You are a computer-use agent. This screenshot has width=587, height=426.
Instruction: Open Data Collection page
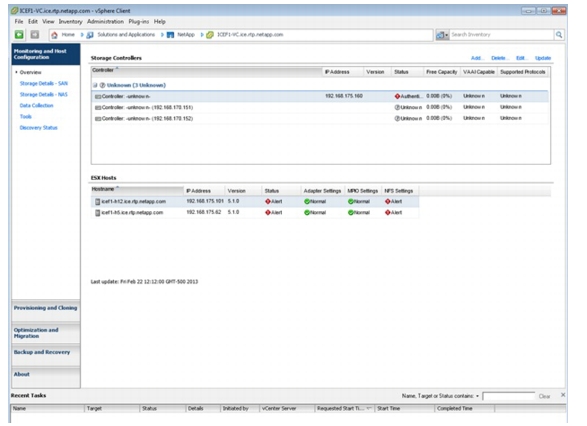coord(36,106)
